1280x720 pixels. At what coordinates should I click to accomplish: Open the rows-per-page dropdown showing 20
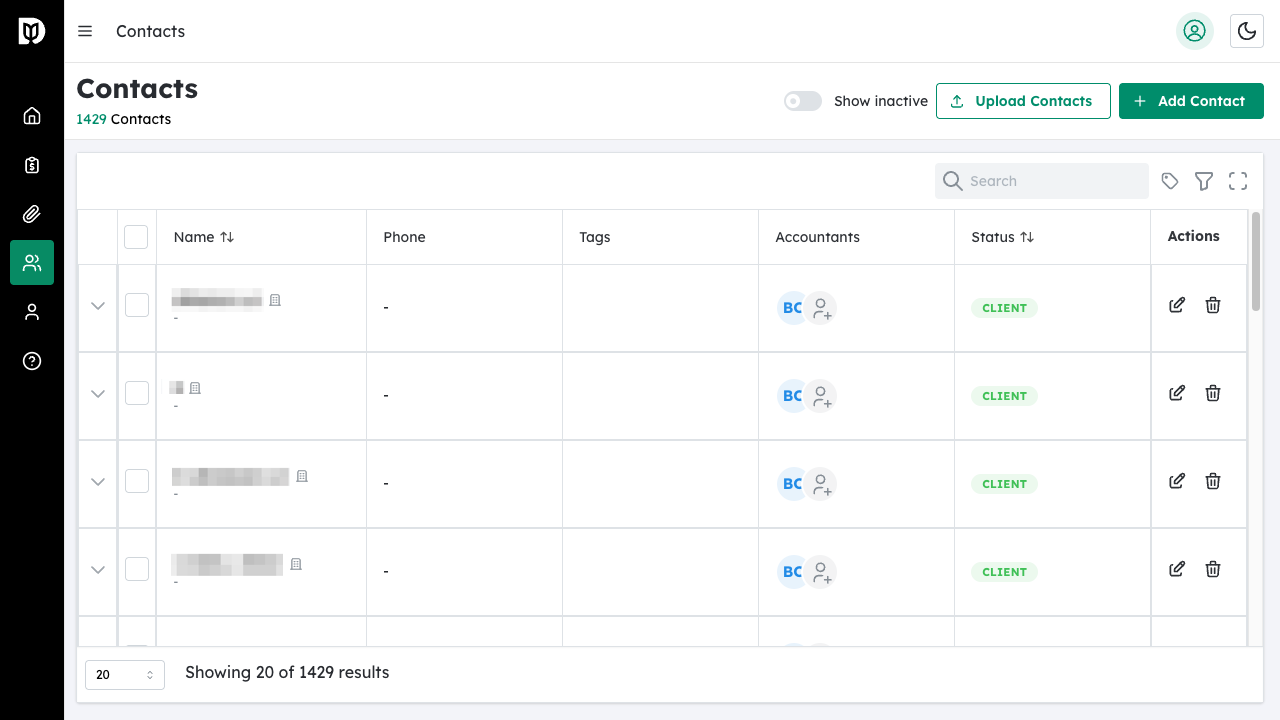[x=125, y=675]
